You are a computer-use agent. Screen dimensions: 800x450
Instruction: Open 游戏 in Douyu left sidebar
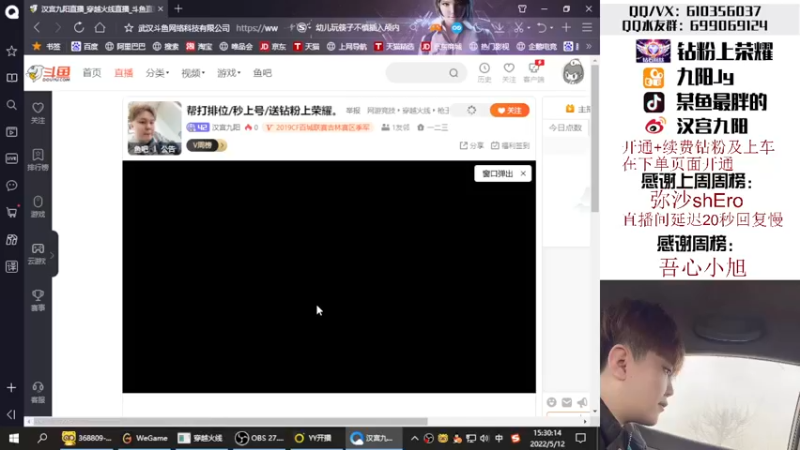[38, 206]
